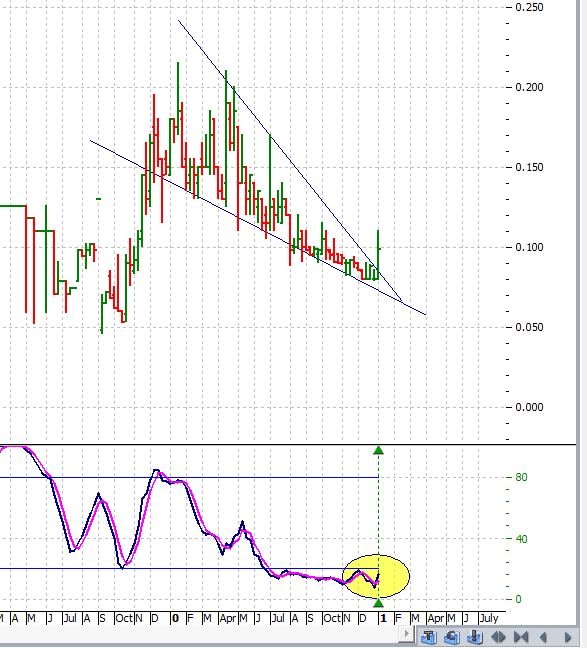587x648 pixels.
Task: Select the upper descending wedge trendline
Action: [289, 160]
